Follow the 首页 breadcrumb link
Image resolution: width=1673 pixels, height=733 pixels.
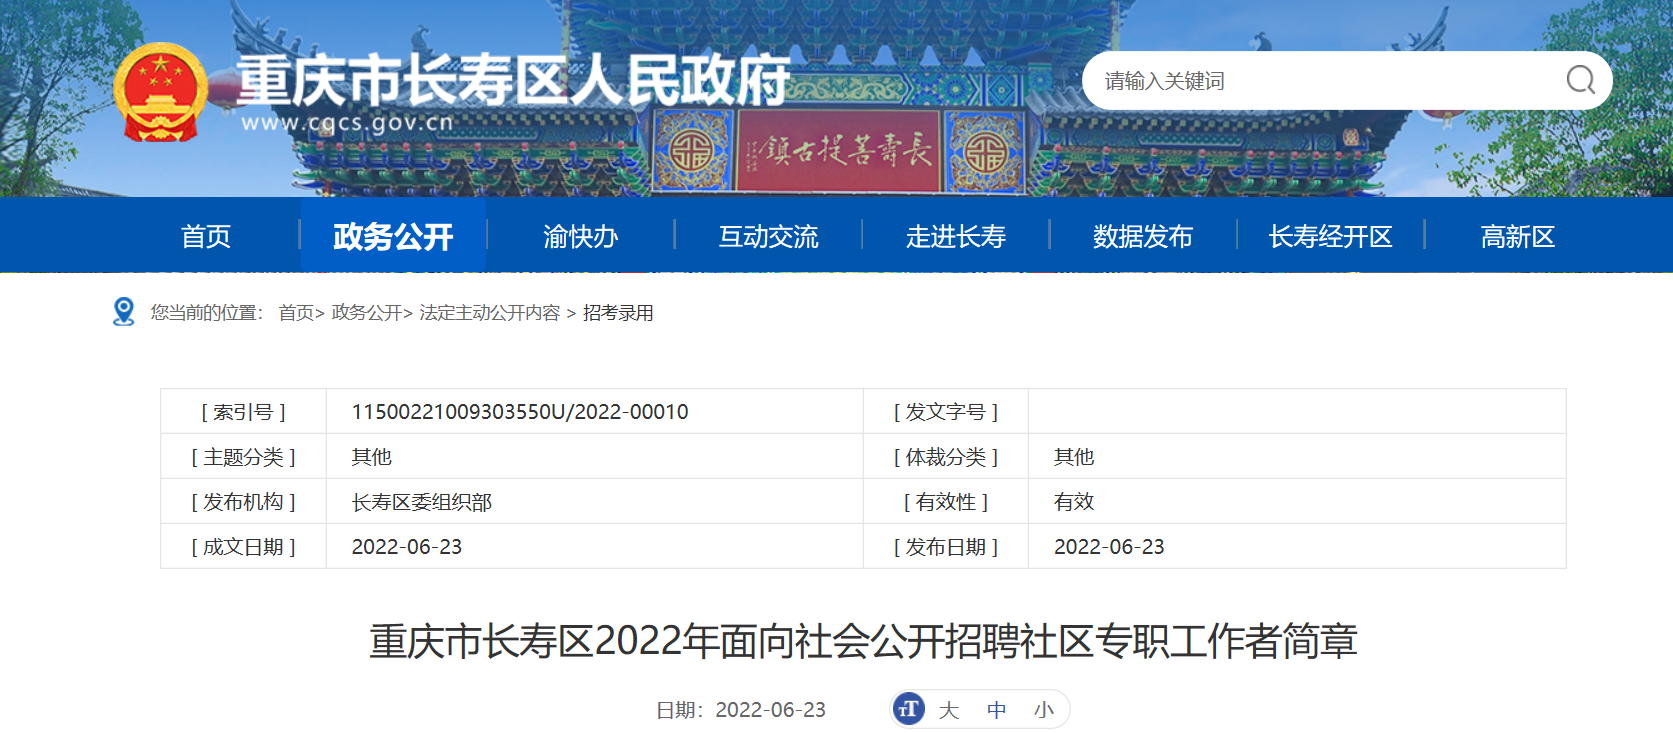(x=296, y=313)
